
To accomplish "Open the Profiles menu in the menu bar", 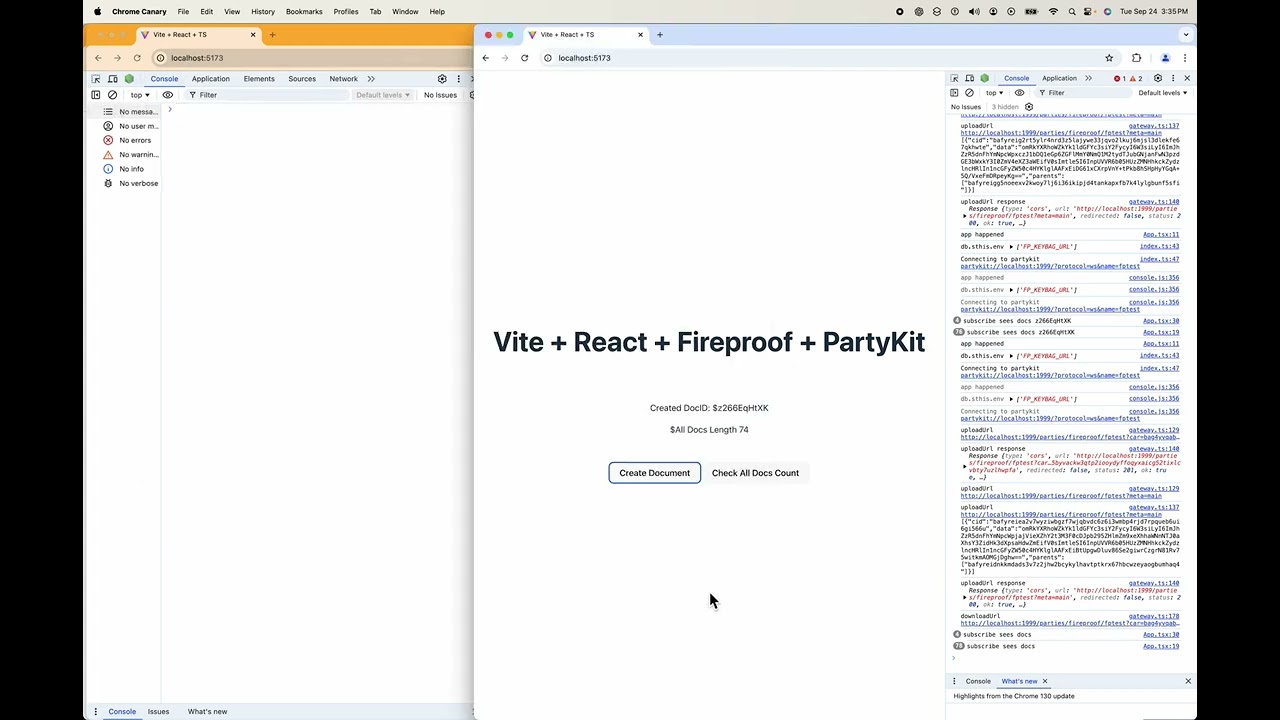I will [x=346, y=12].
